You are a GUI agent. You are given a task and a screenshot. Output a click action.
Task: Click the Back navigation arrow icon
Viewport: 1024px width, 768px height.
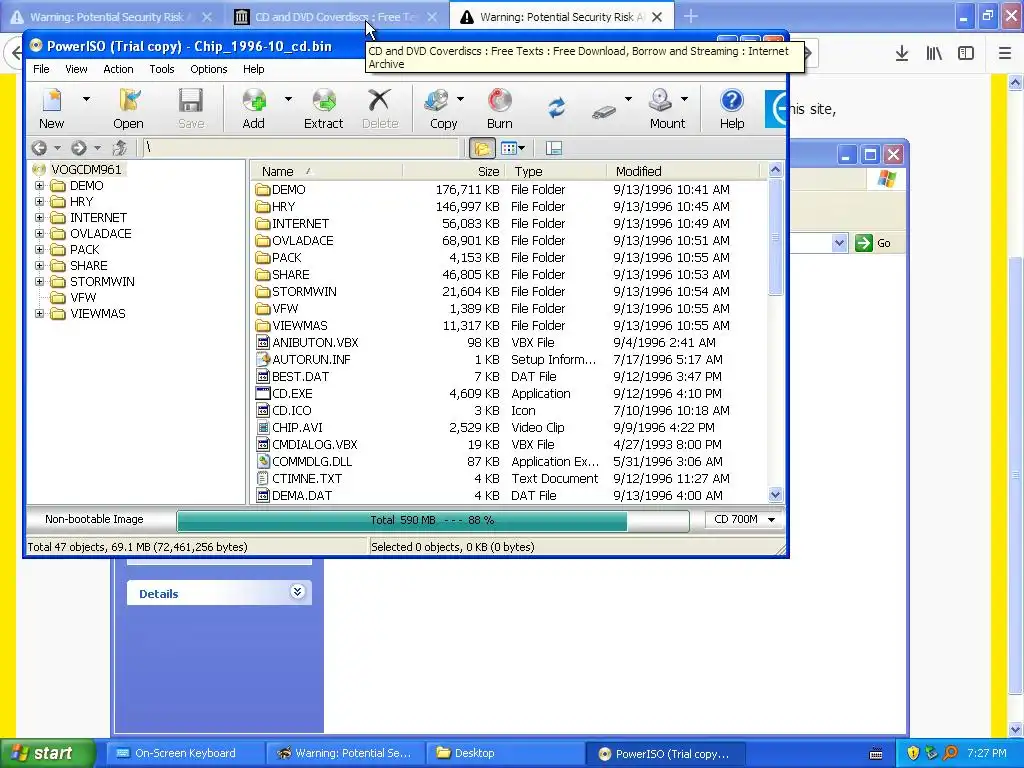[39, 148]
